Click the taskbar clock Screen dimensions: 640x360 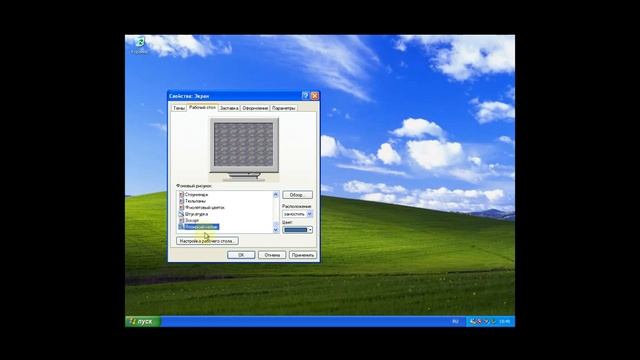point(504,322)
